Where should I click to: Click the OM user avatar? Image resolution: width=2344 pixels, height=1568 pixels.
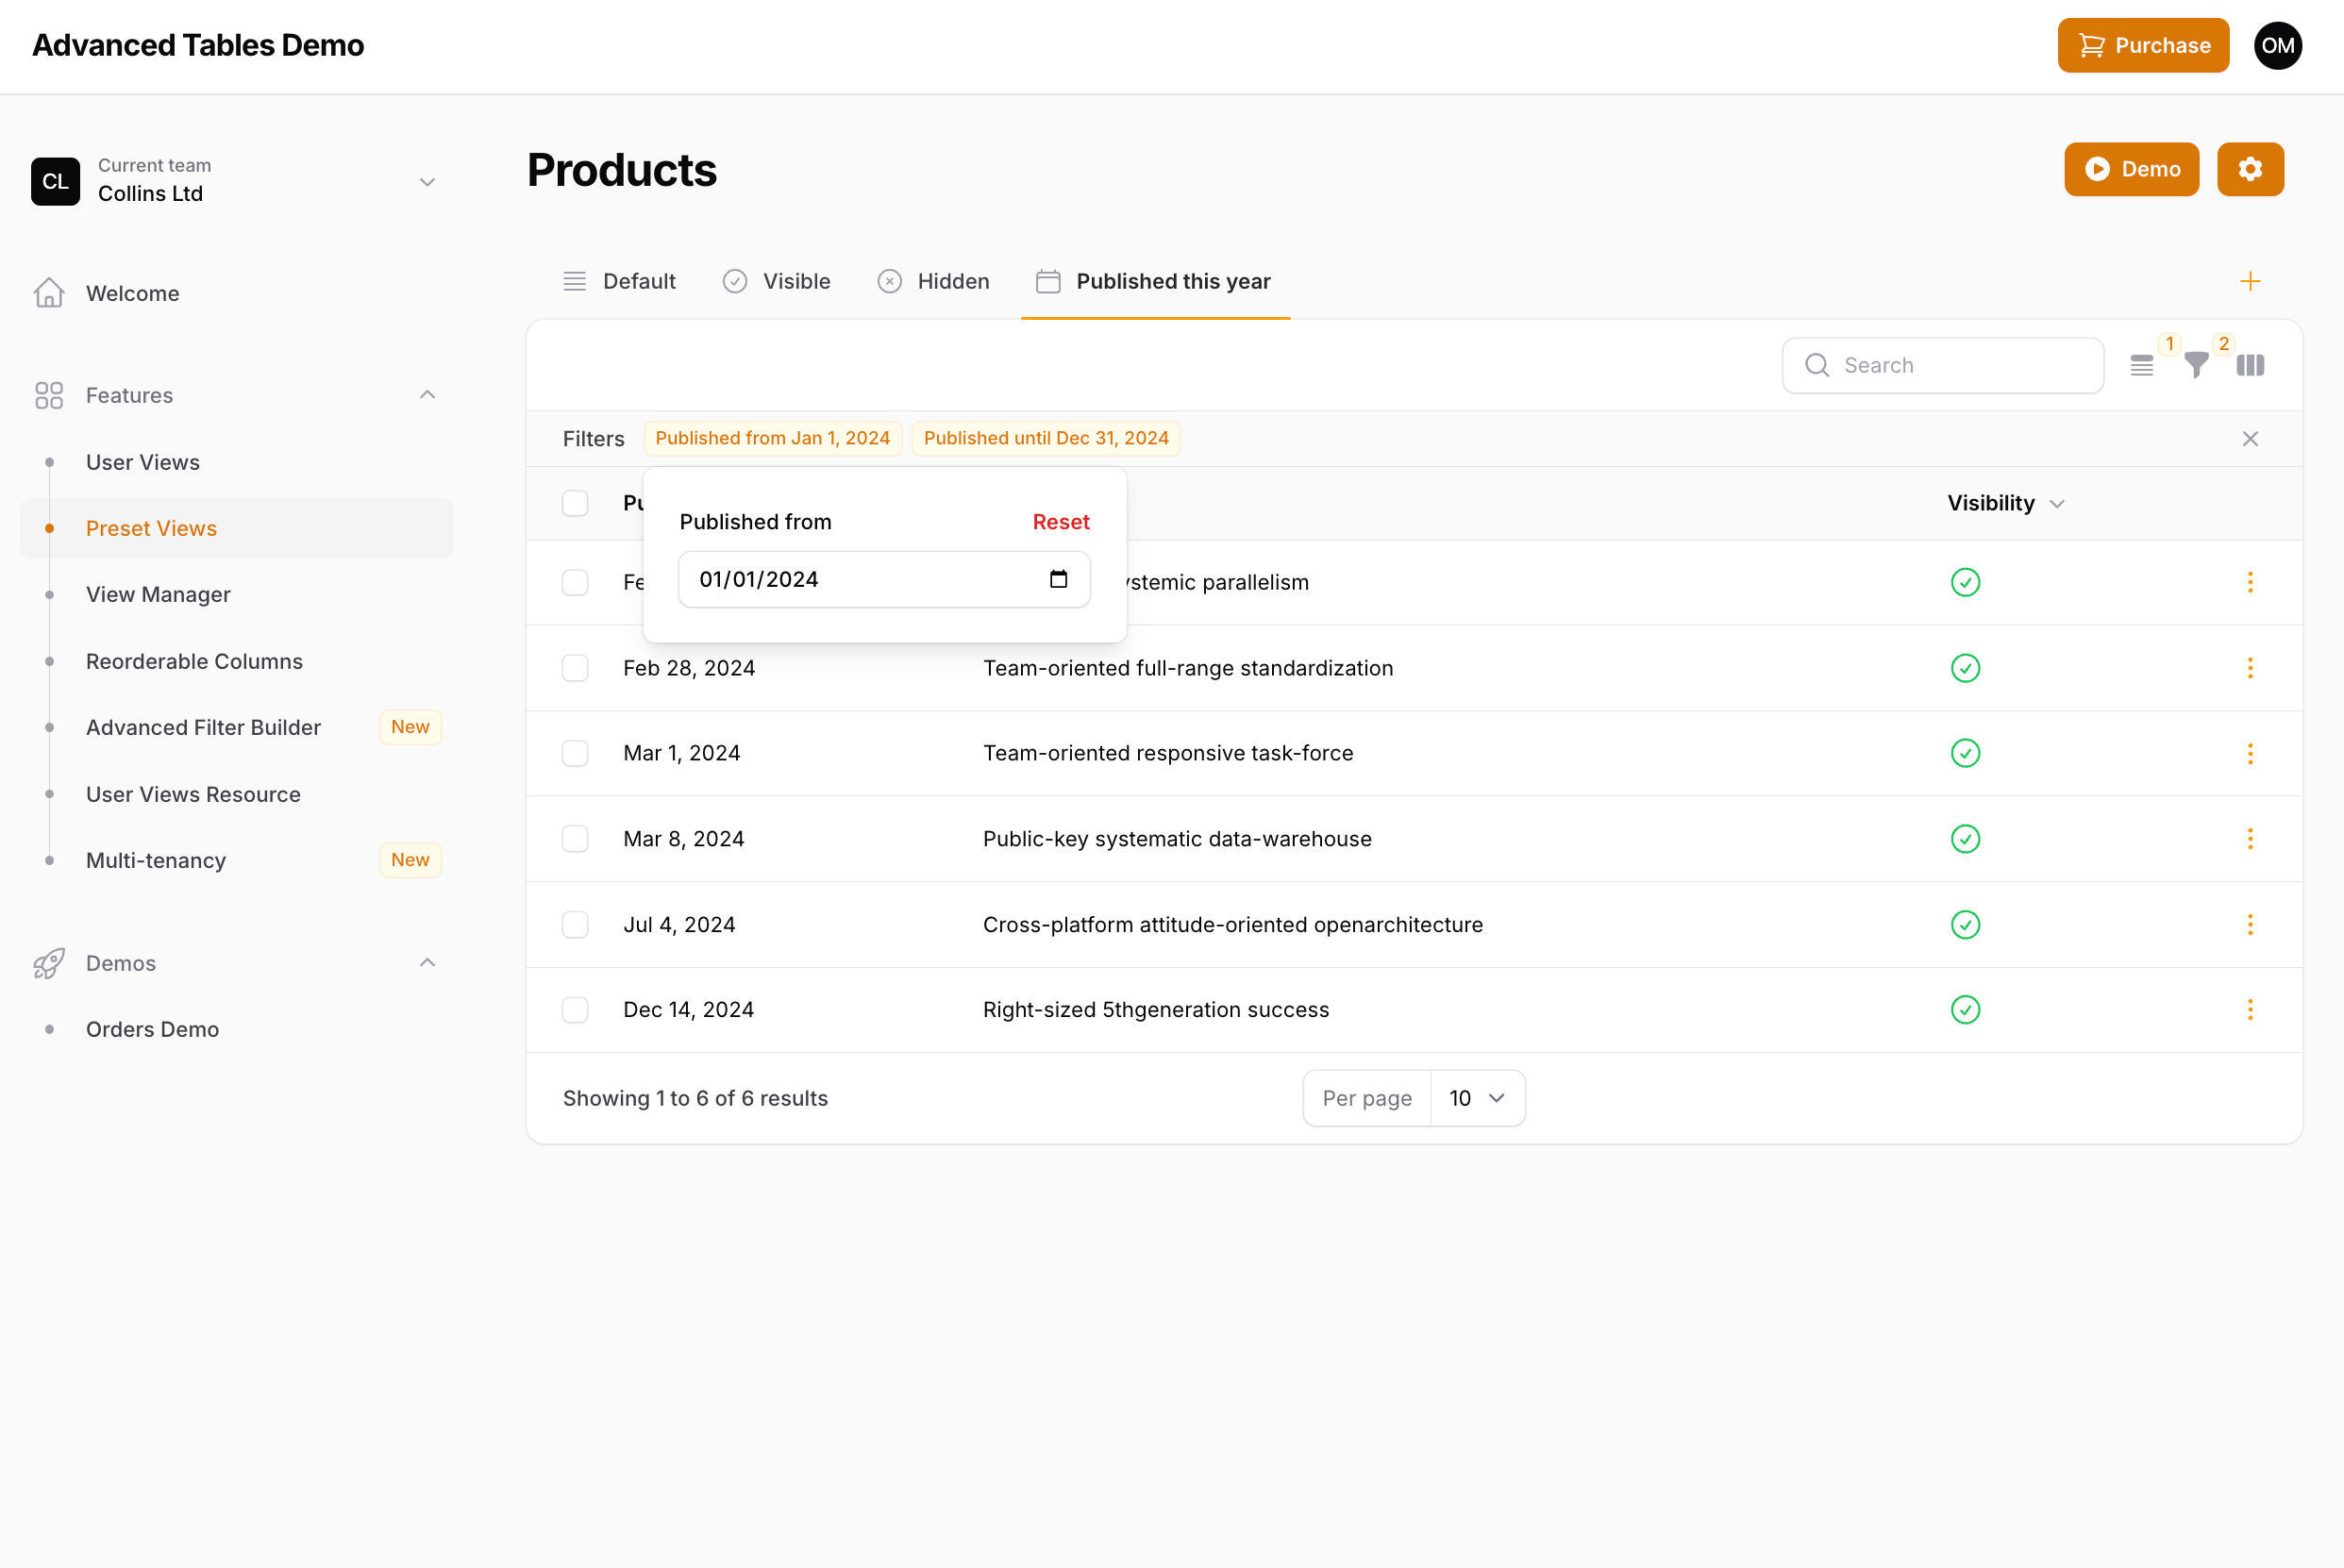2277,46
